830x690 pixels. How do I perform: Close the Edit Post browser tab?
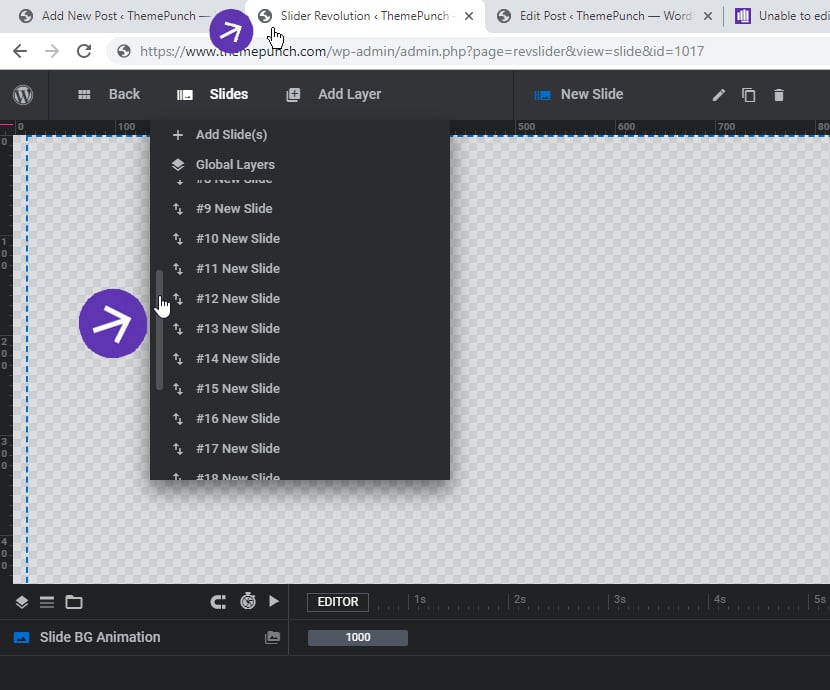[708, 16]
